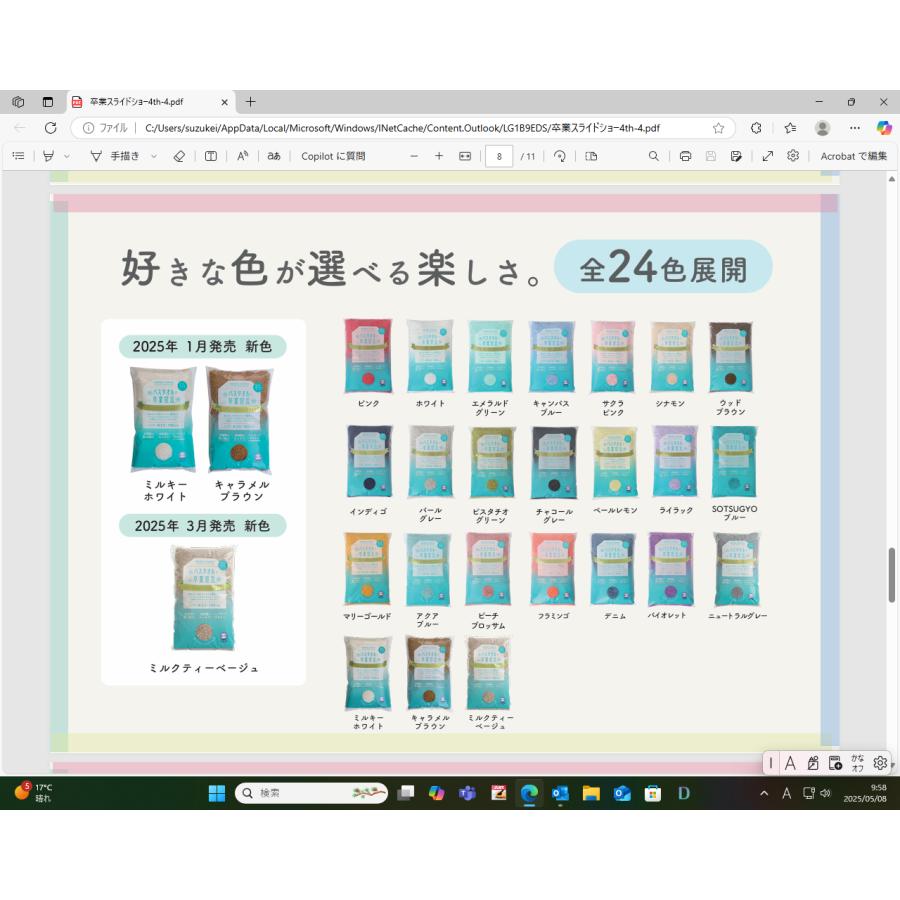This screenshot has width=900, height=900.
Task: Expand the highlighter color dropdown arrow
Action: [x=67, y=156]
